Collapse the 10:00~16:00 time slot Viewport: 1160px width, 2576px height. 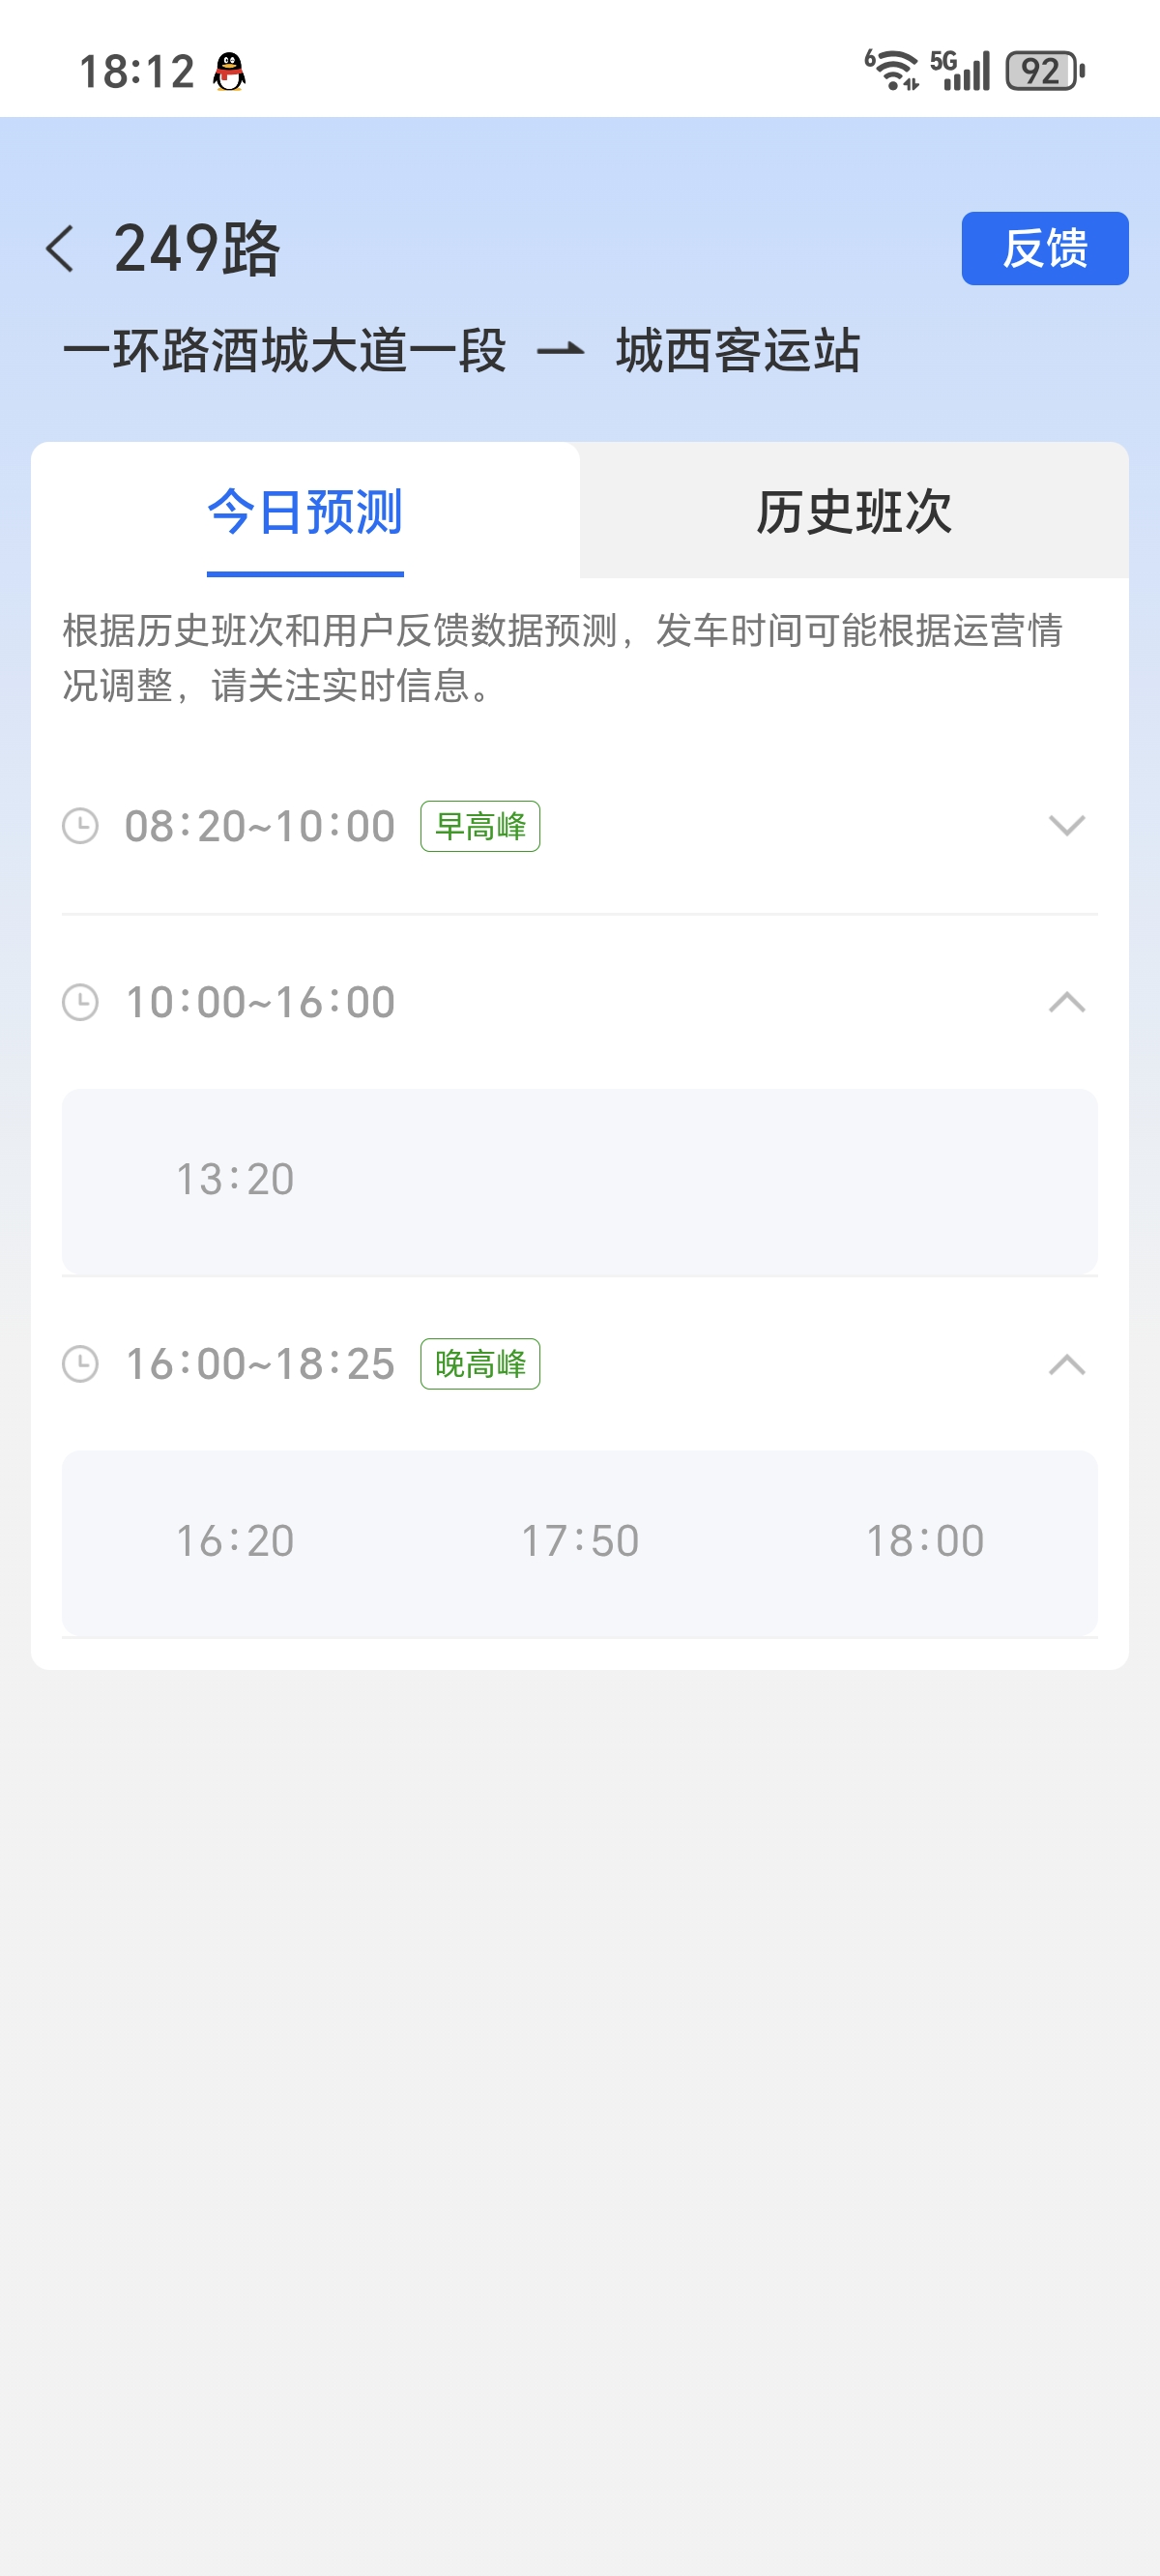click(1066, 1002)
